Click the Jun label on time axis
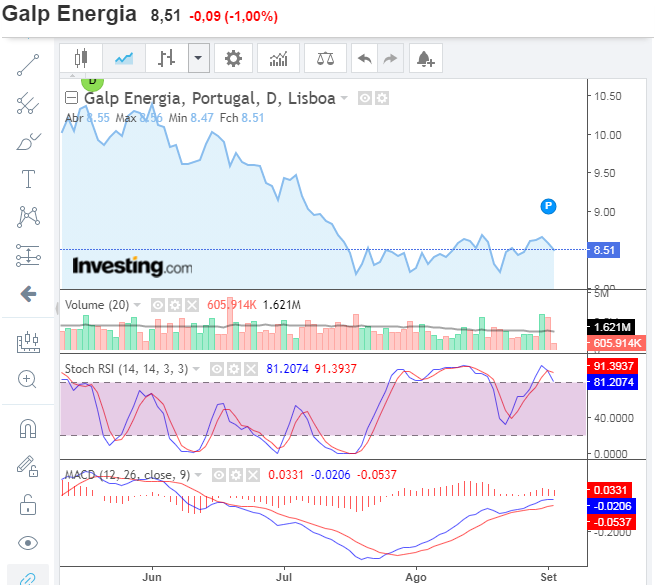655x585 pixels. [152, 577]
